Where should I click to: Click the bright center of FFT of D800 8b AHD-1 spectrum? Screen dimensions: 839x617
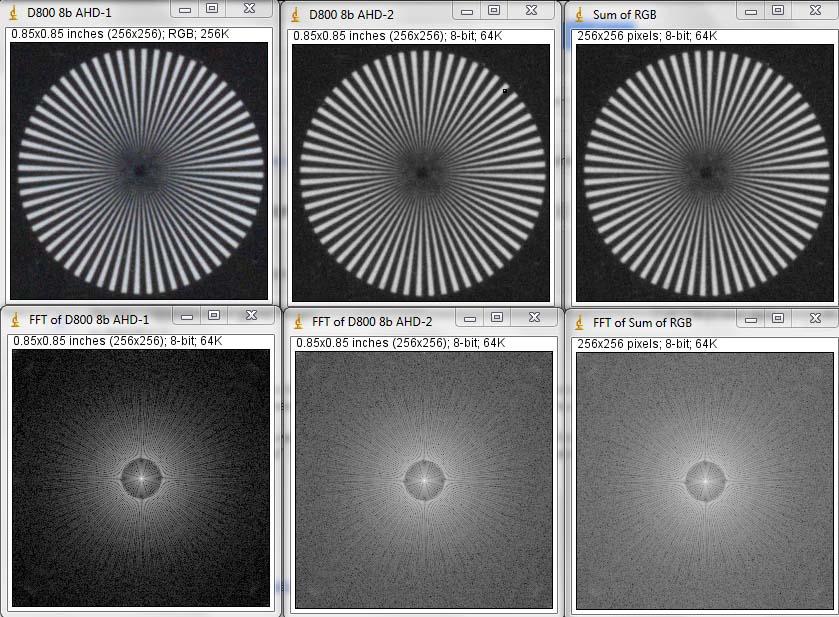click(x=141, y=478)
